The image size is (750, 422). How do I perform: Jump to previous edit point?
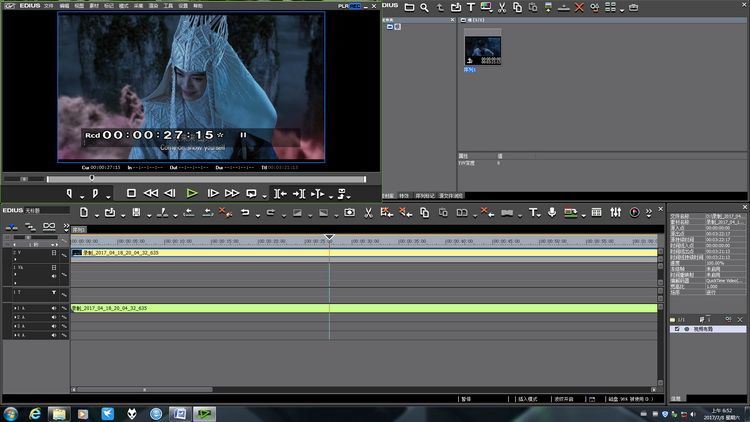(280, 193)
